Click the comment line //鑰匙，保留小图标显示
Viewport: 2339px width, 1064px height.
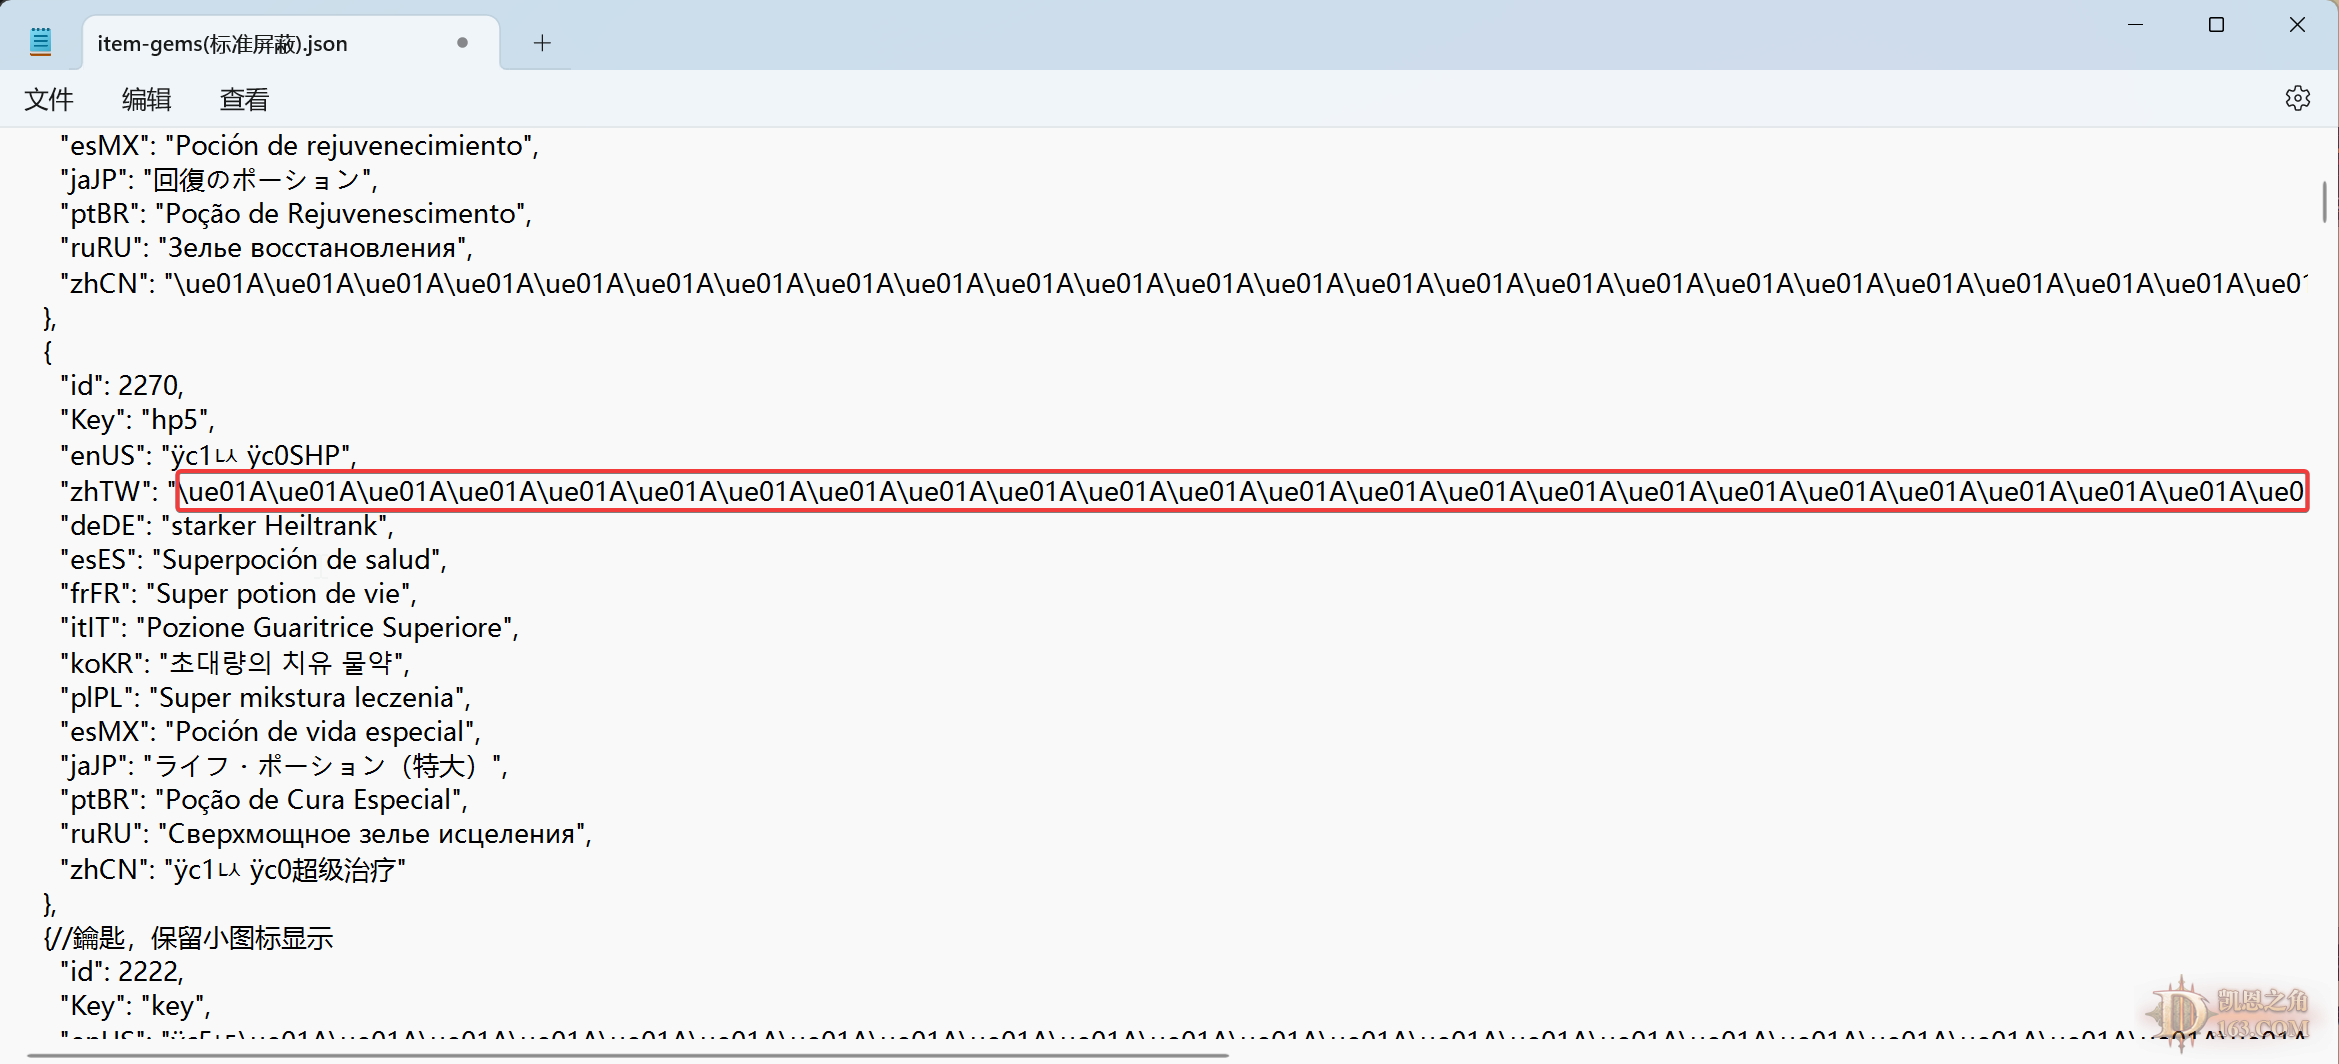click(x=189, y=938)
